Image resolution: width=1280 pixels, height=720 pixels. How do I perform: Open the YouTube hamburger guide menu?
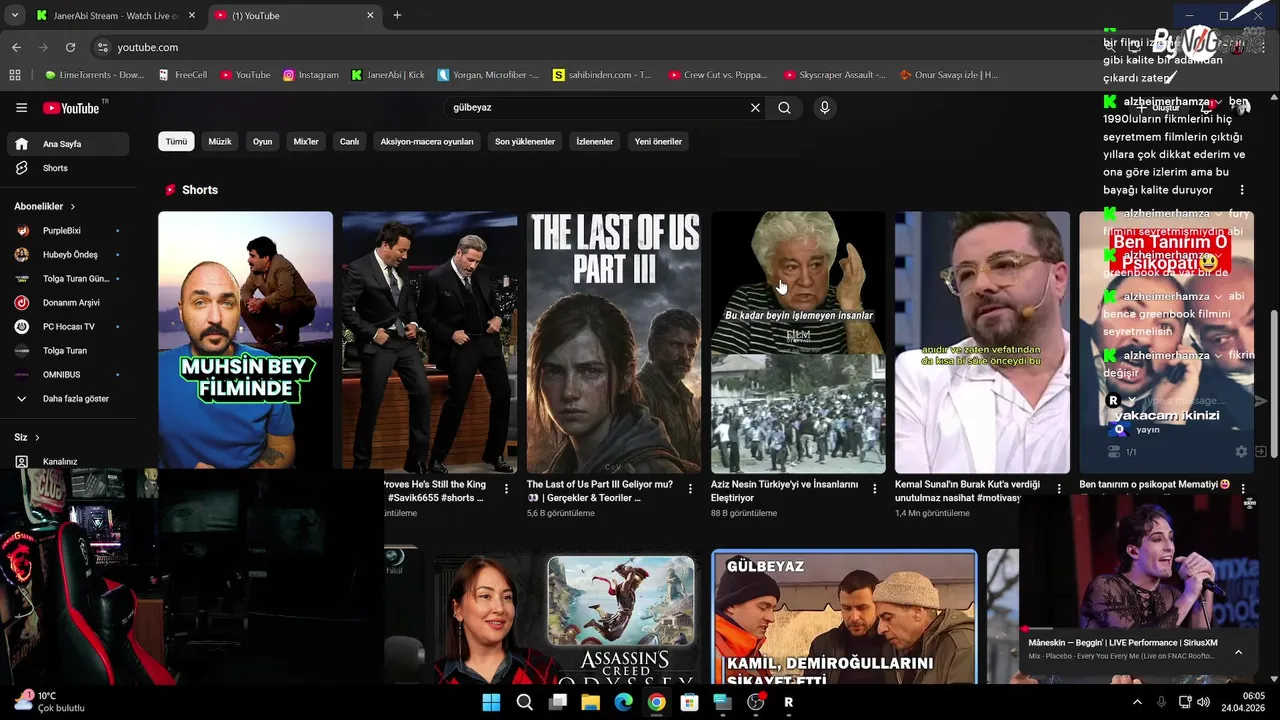[21, 108]
